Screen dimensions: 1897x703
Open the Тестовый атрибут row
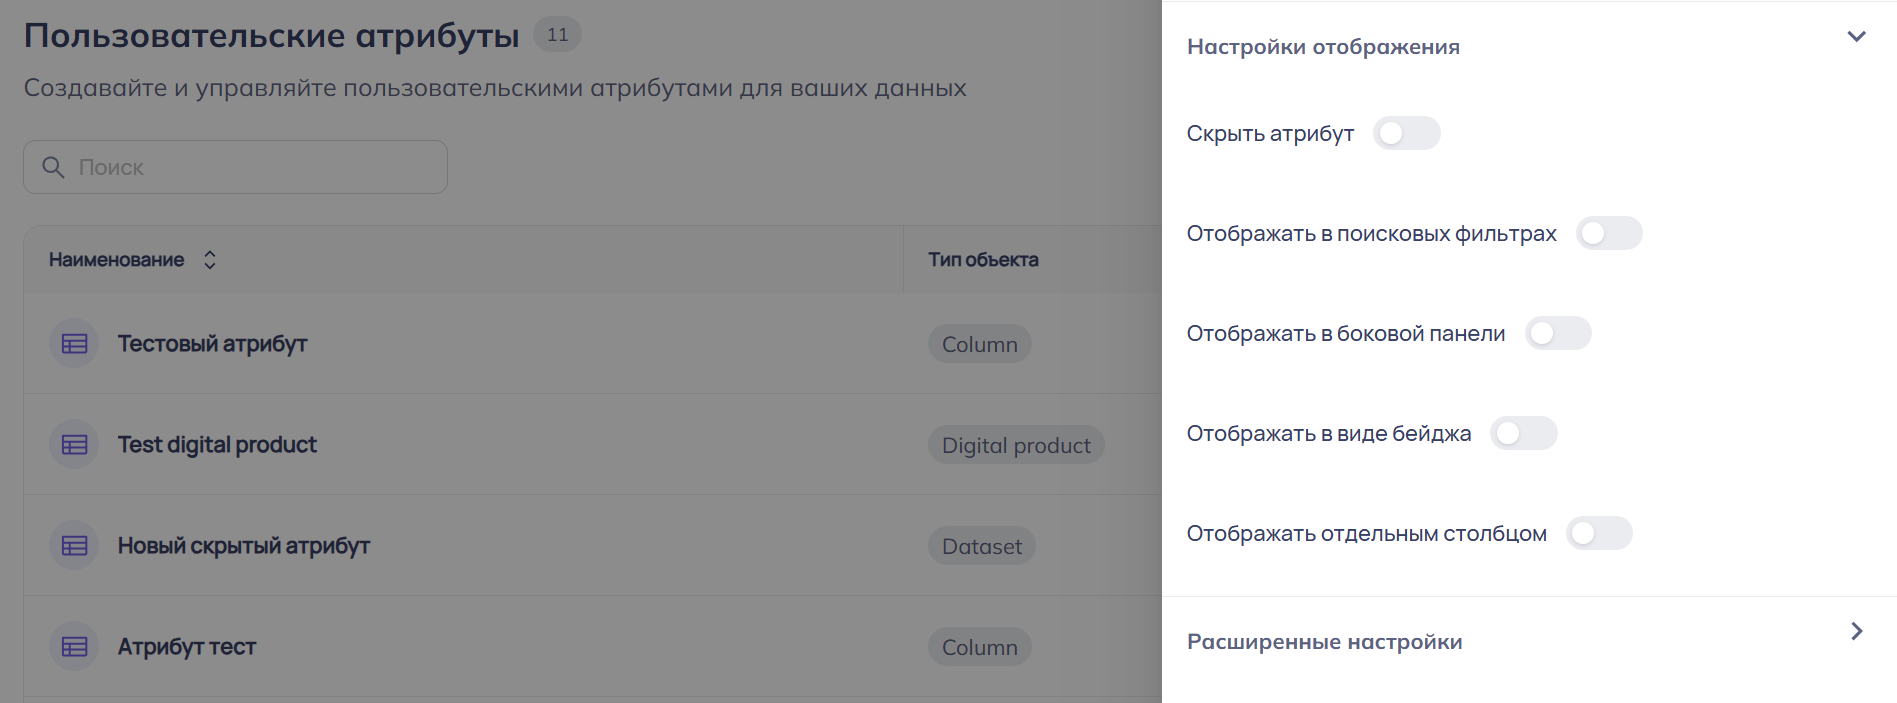click(212, 344)
